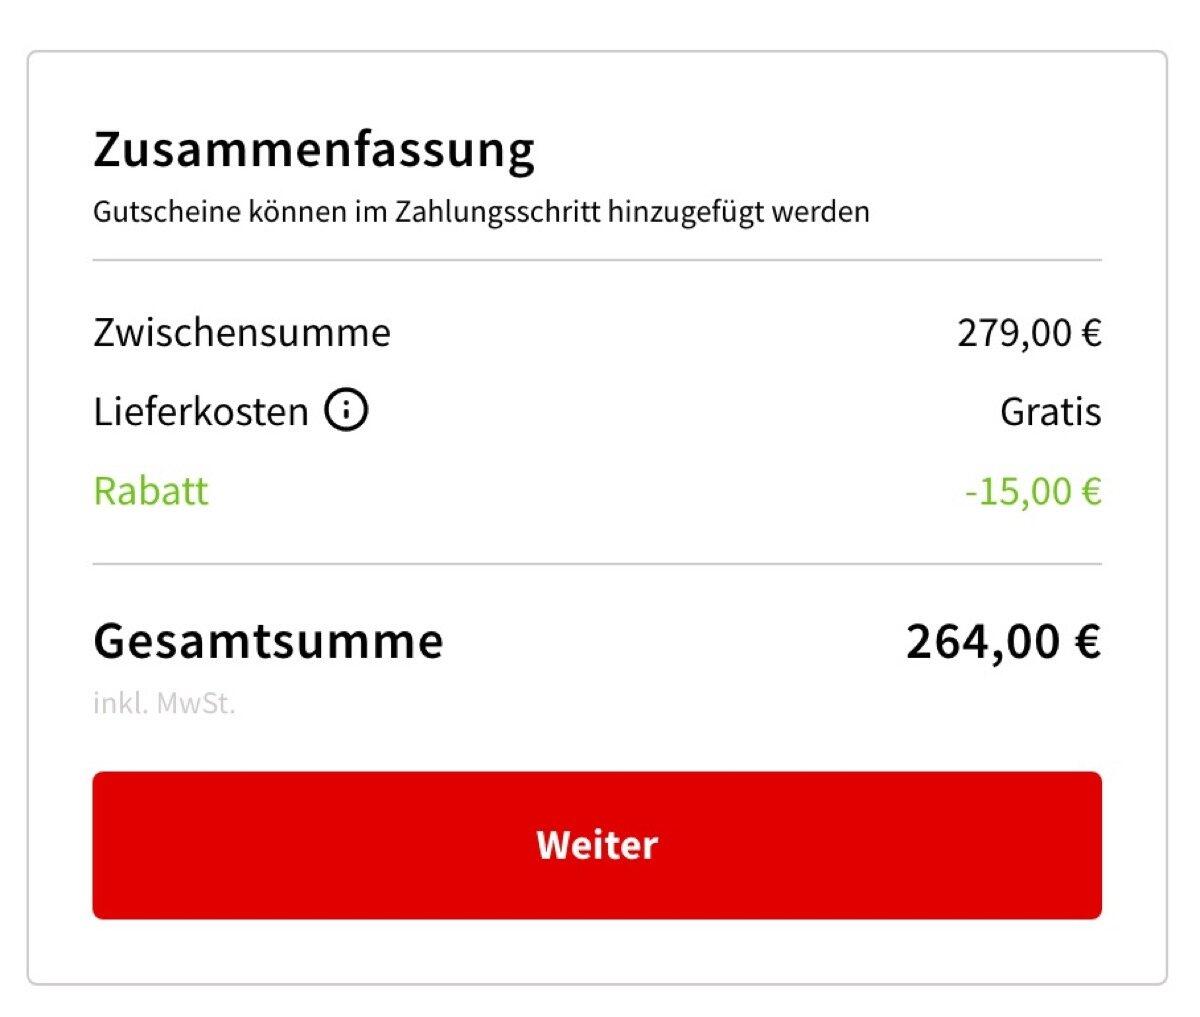Image resolution: width=1200 pixels, height=1017 pixels.
Task: Click the green -15,00 € discount amount
Action: tap(1033, 491)
